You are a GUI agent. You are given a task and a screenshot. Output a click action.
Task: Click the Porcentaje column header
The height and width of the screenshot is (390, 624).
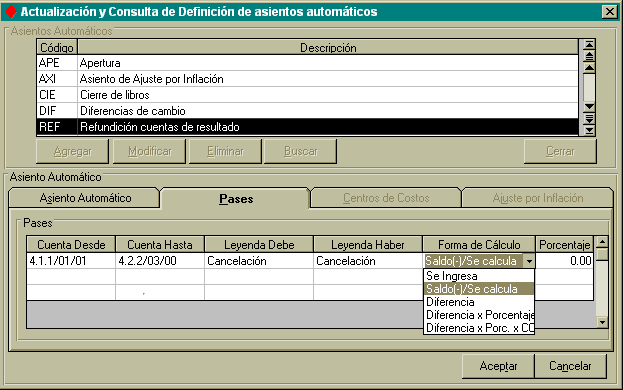click(x=564, y=244)
